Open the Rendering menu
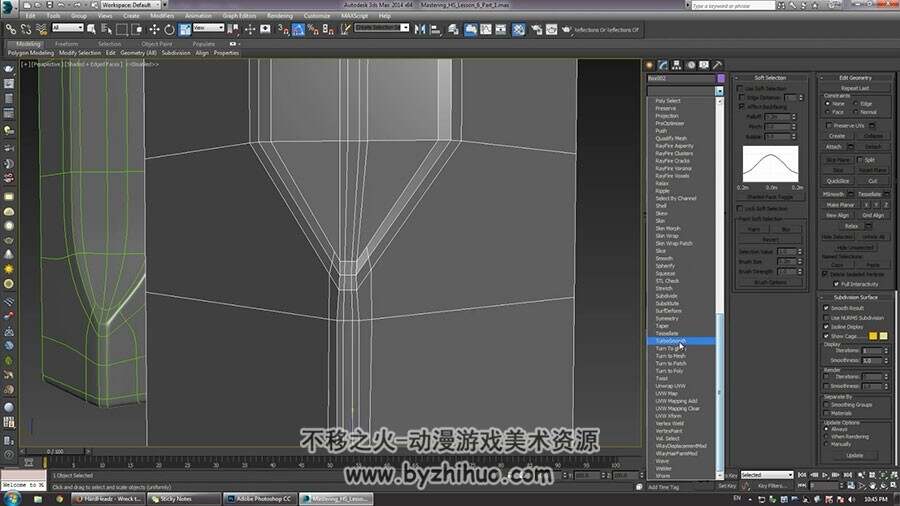900x506 pixels. (280, 15)
